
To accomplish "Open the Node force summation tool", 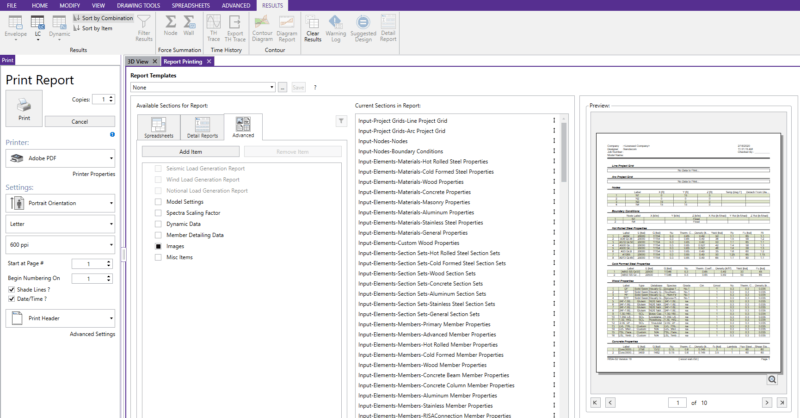I will pyautogui.click(x=170, y=25).
